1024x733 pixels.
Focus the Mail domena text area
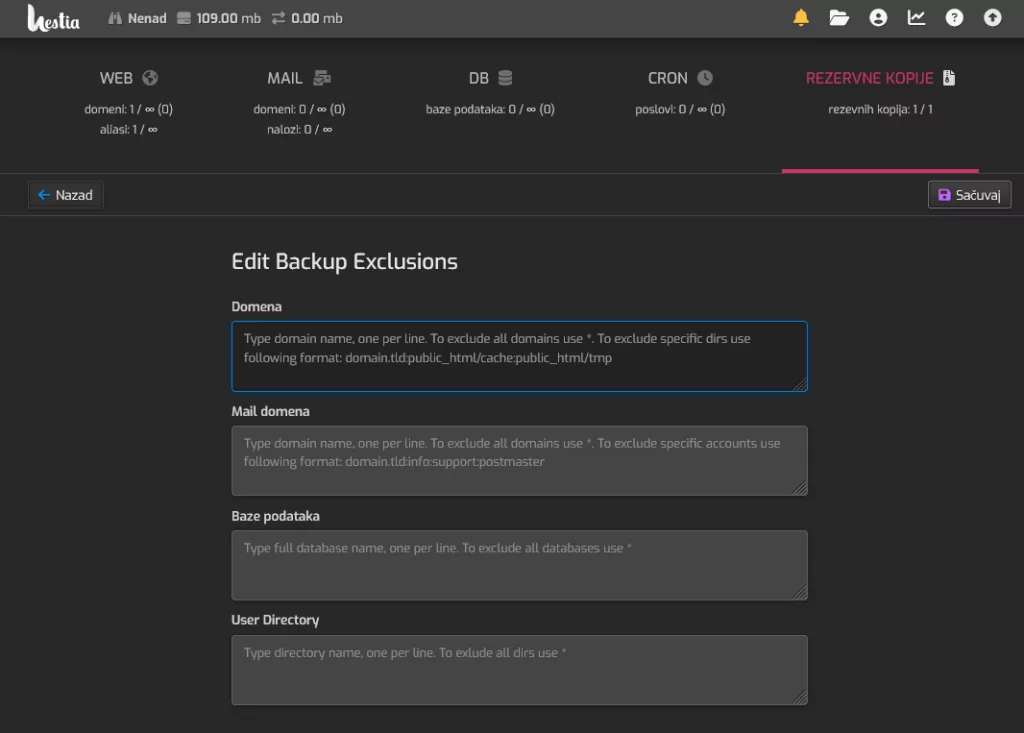point(519,461)
